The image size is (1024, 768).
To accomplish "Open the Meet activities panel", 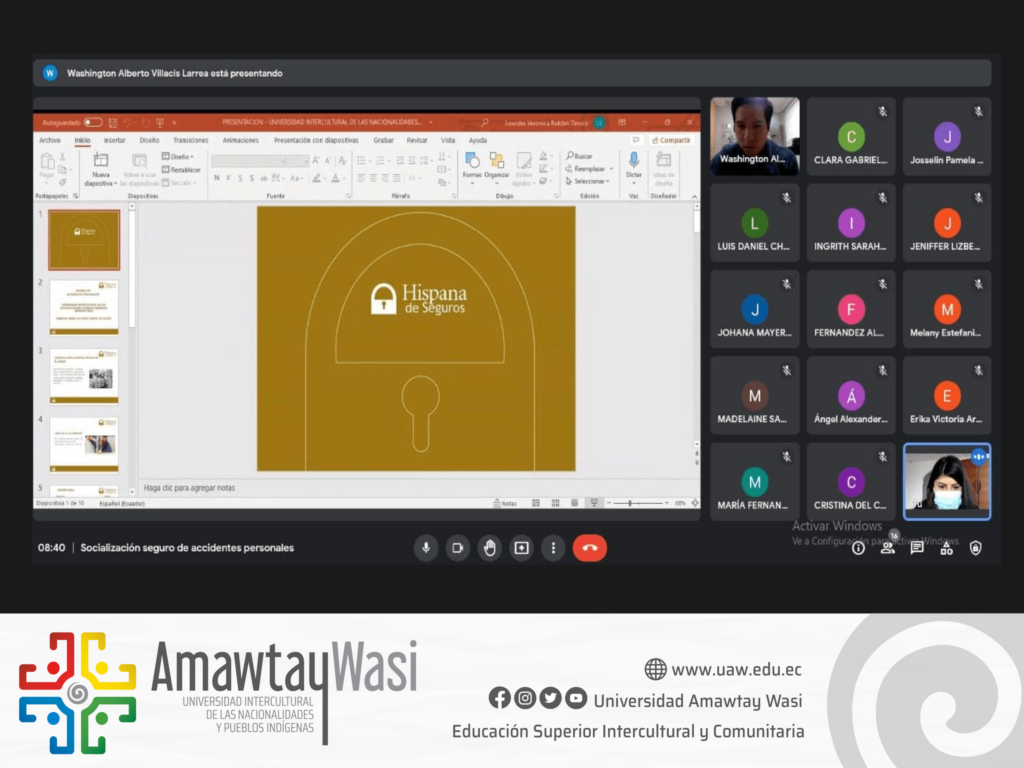I will (946, 549).
